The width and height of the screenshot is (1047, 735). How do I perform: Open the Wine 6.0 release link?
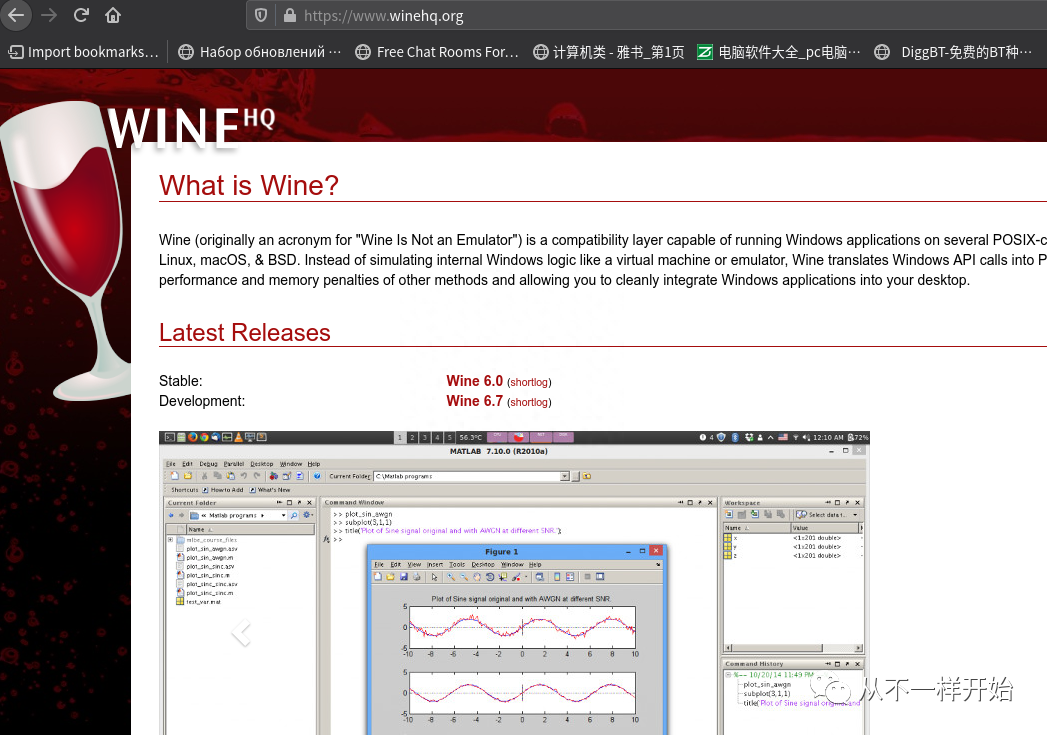(474, 381)
